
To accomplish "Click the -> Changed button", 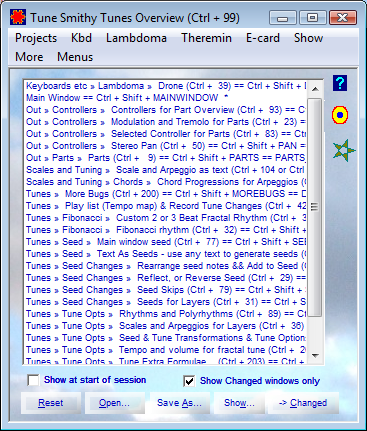I will click(303, 403).
